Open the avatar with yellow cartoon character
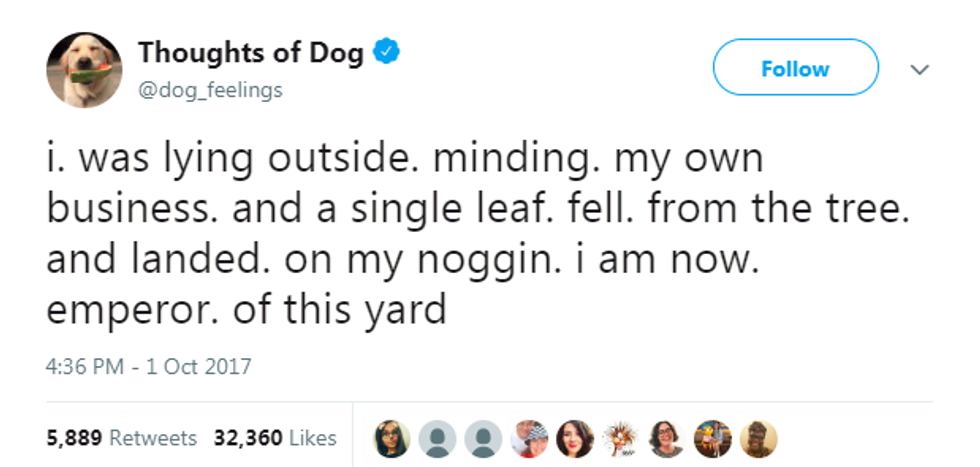Image resolution: width=980 pixels, height=467 pixels. pyautogui.click(x=713, y=438)
